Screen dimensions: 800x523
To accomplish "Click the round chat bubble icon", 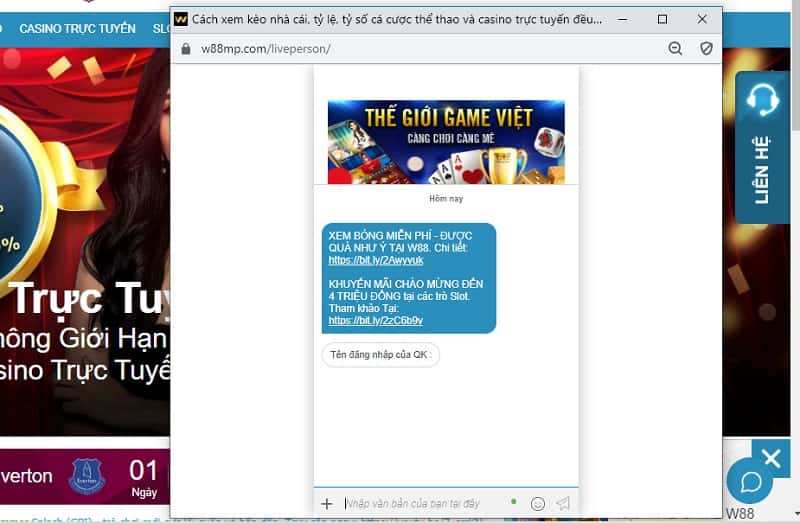I will point(749,481).
